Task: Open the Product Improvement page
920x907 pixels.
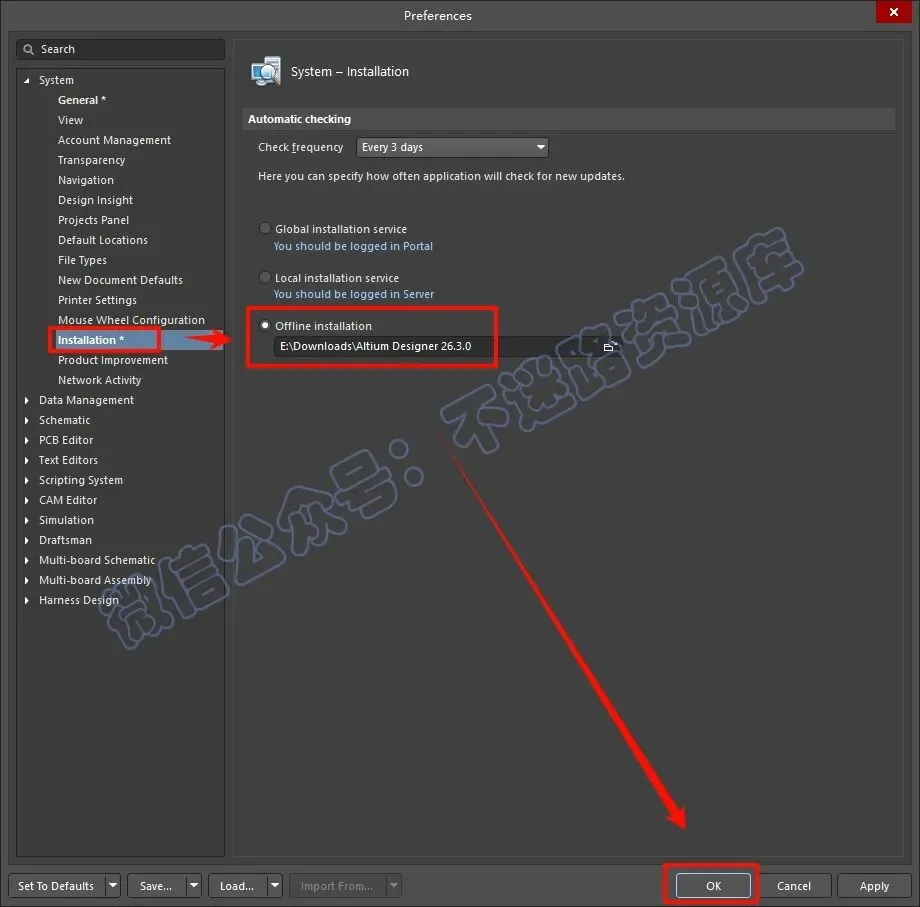Action: click(x=113, y=360)
